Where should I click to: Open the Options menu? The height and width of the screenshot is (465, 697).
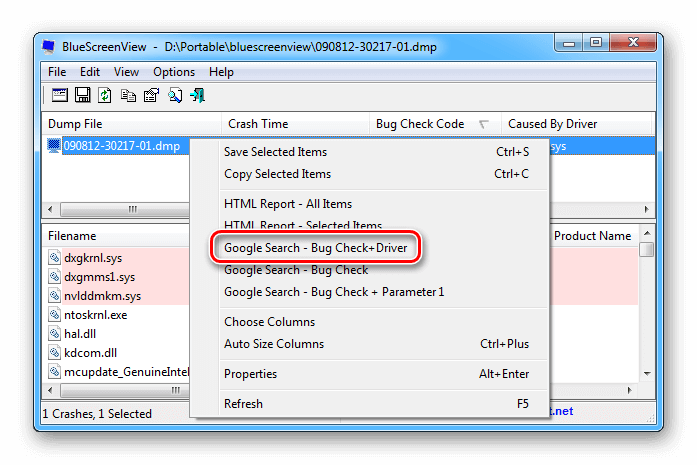click(x=174, y=72)
